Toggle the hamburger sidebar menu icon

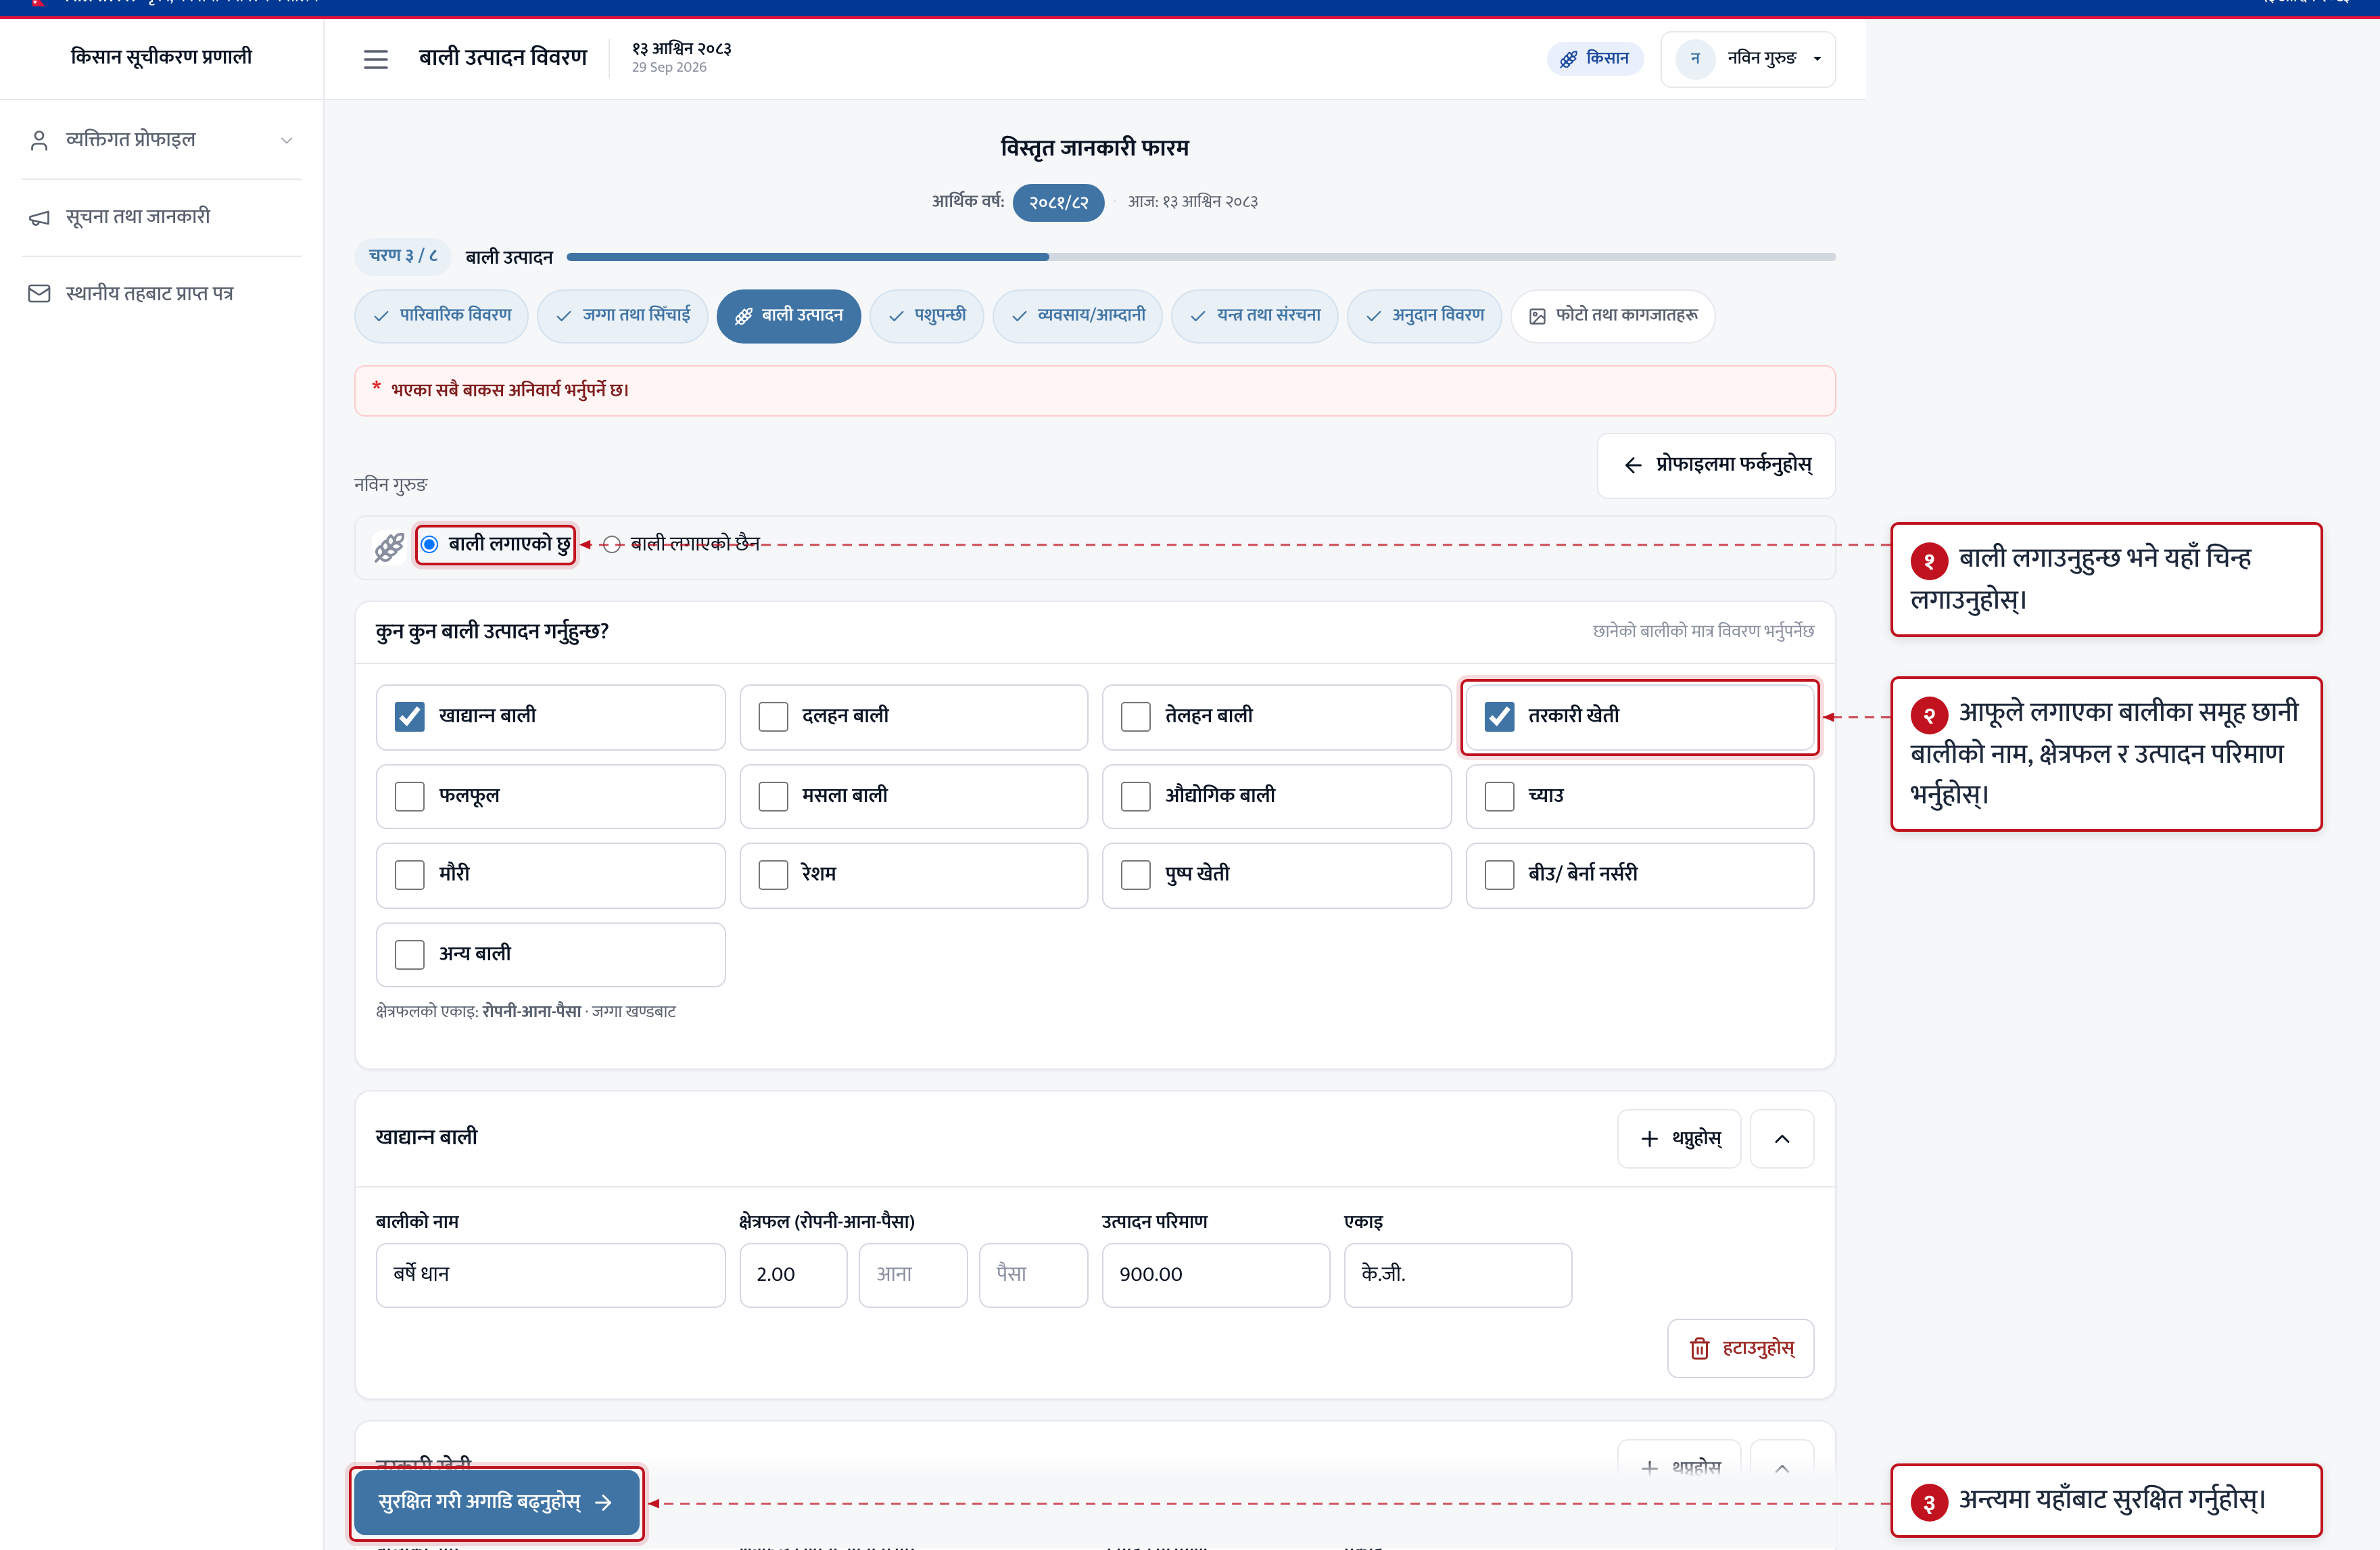(x=375, y=59)
